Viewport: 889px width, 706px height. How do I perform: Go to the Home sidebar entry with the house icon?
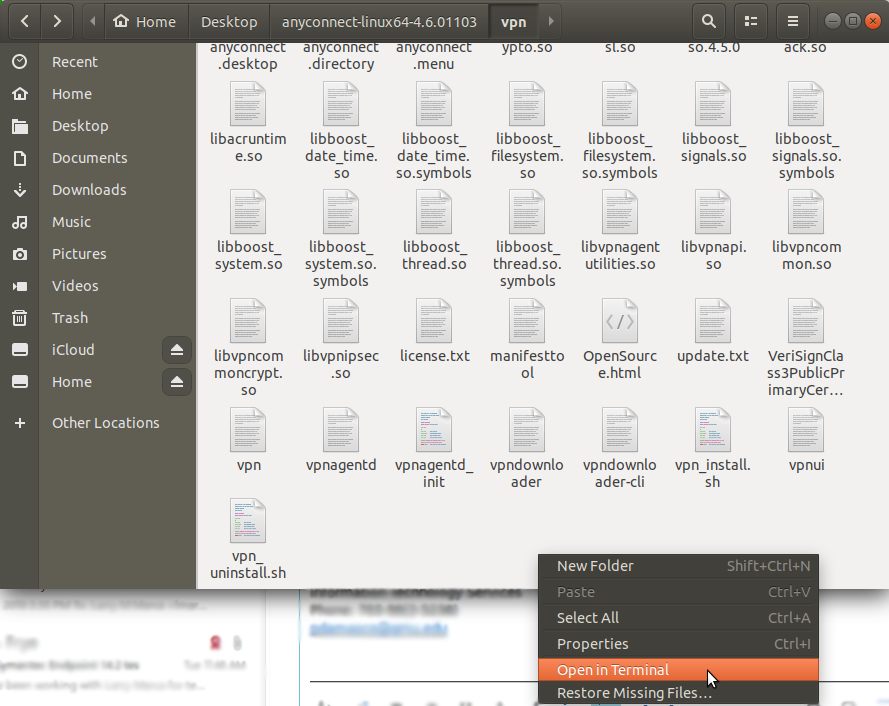98,94
